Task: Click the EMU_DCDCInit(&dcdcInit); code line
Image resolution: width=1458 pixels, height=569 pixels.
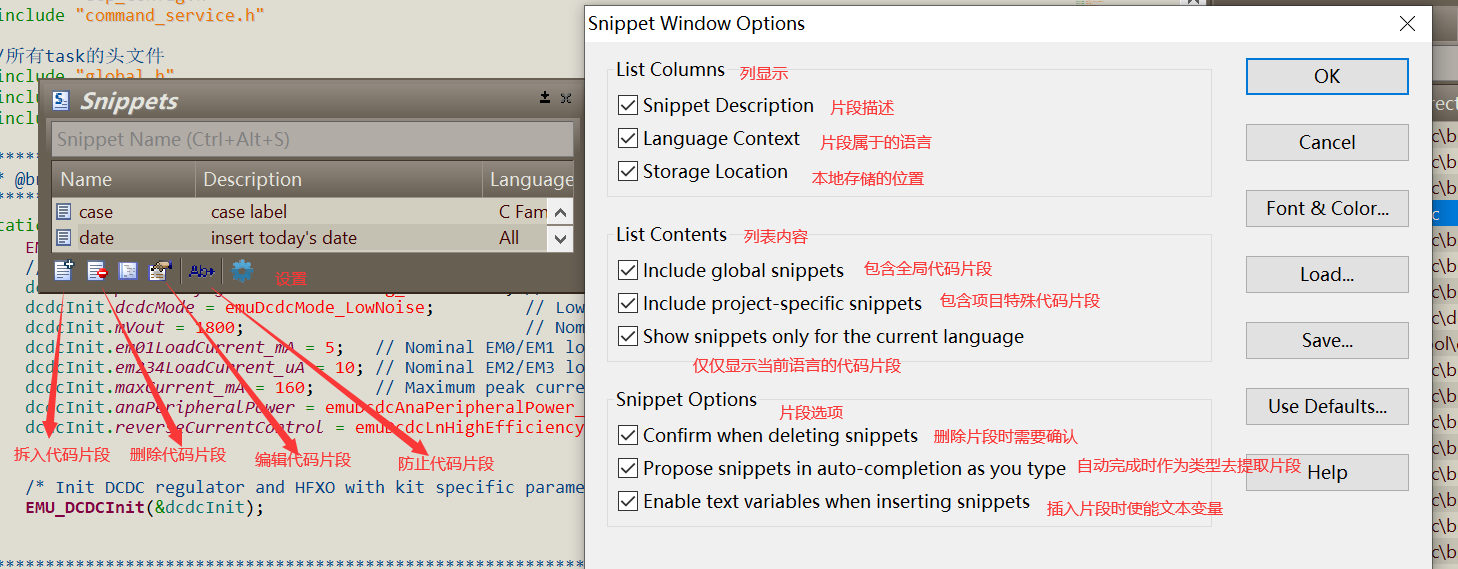Action: tap(144, 507)
